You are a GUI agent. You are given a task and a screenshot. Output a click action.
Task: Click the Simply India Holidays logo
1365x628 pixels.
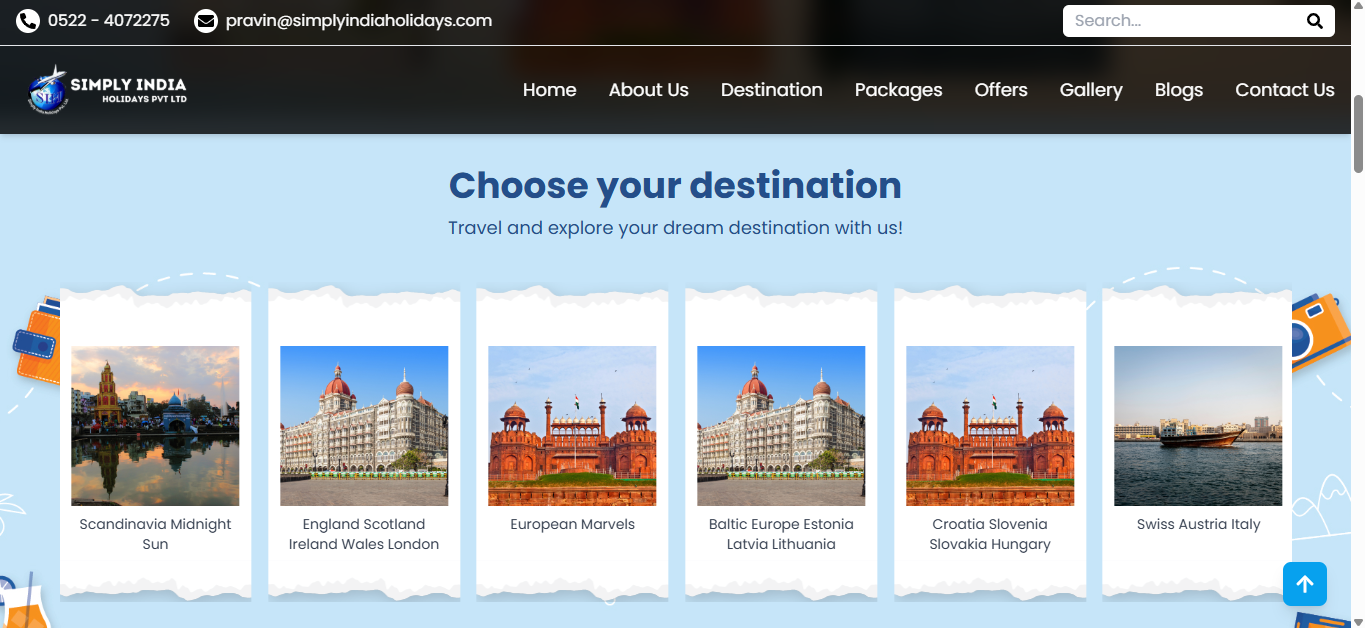[107, 90]
